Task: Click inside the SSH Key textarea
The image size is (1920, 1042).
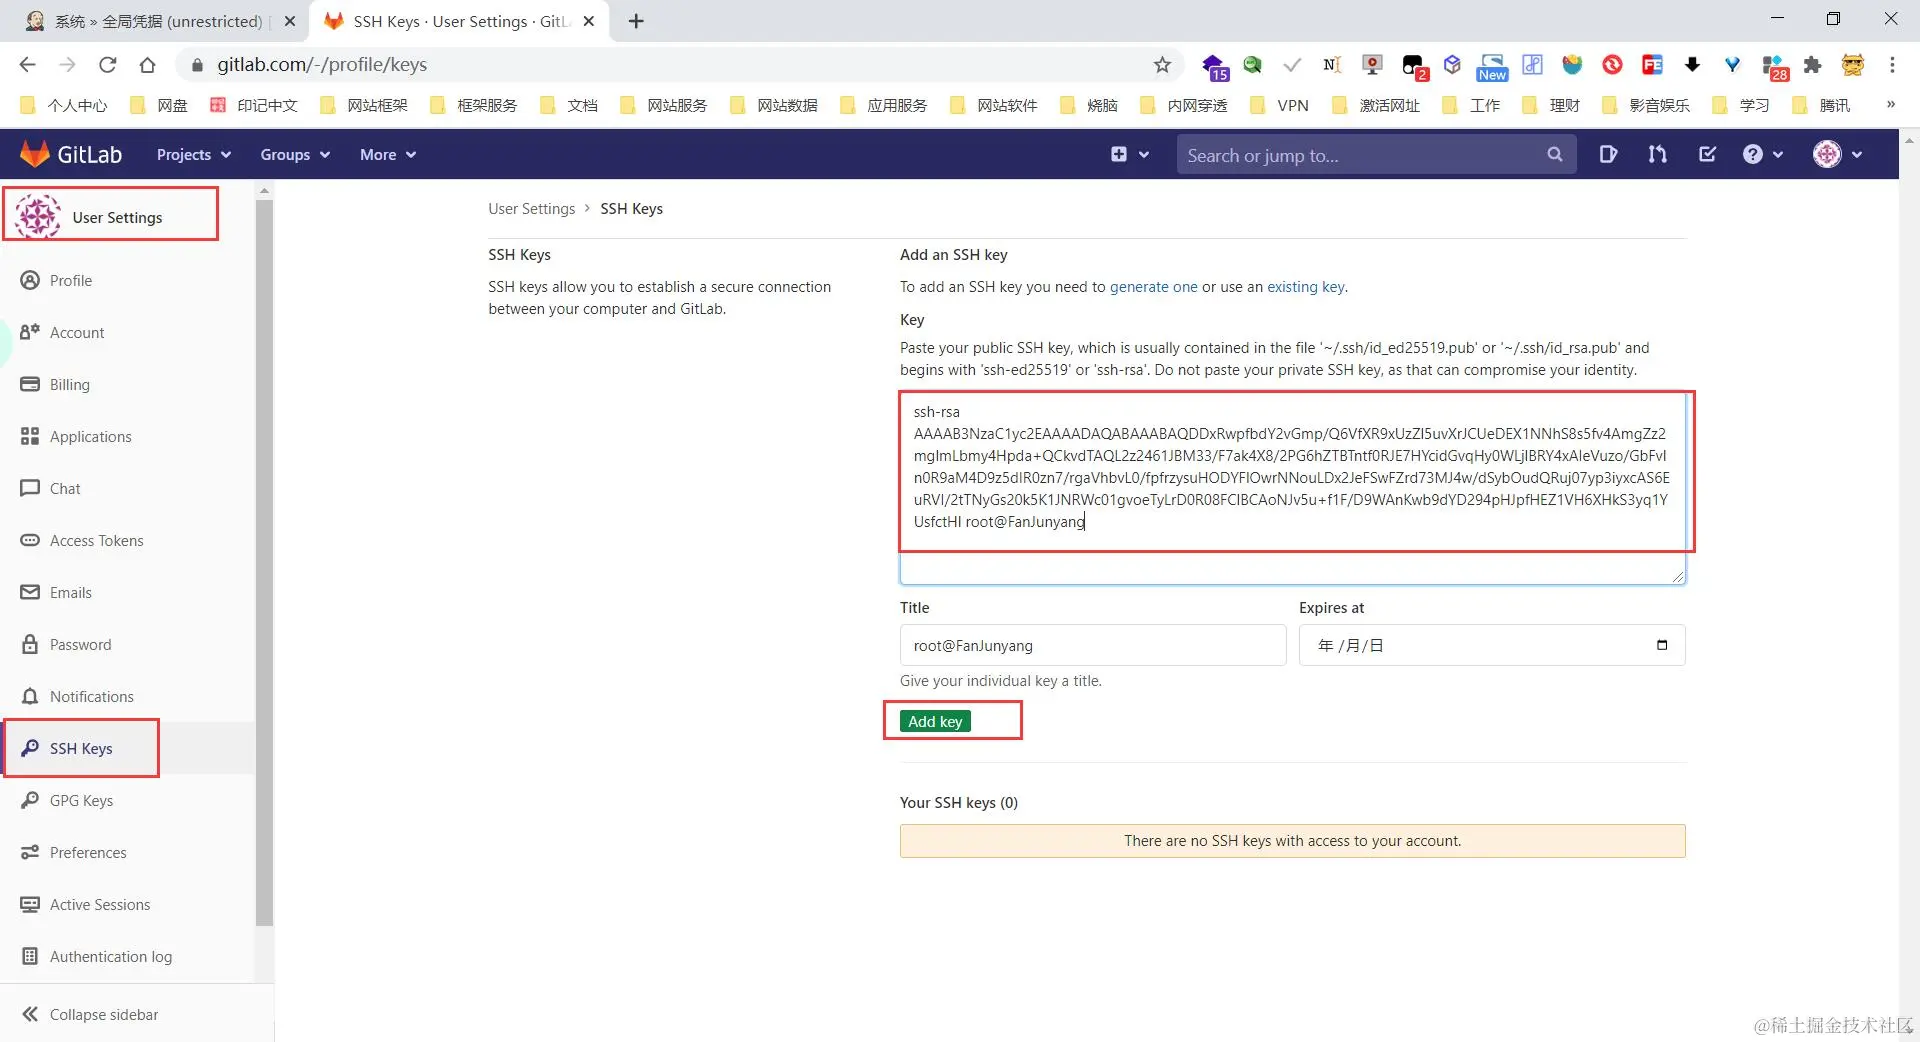Action: click(1292, 488)
